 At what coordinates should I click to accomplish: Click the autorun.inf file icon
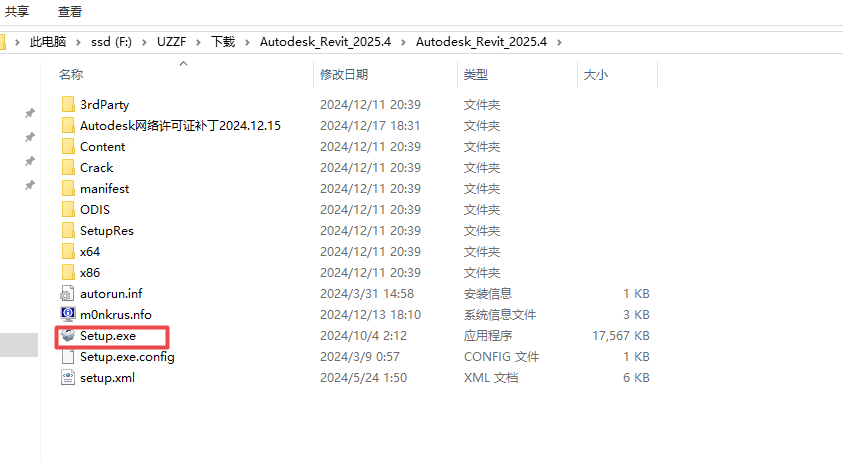68,294
